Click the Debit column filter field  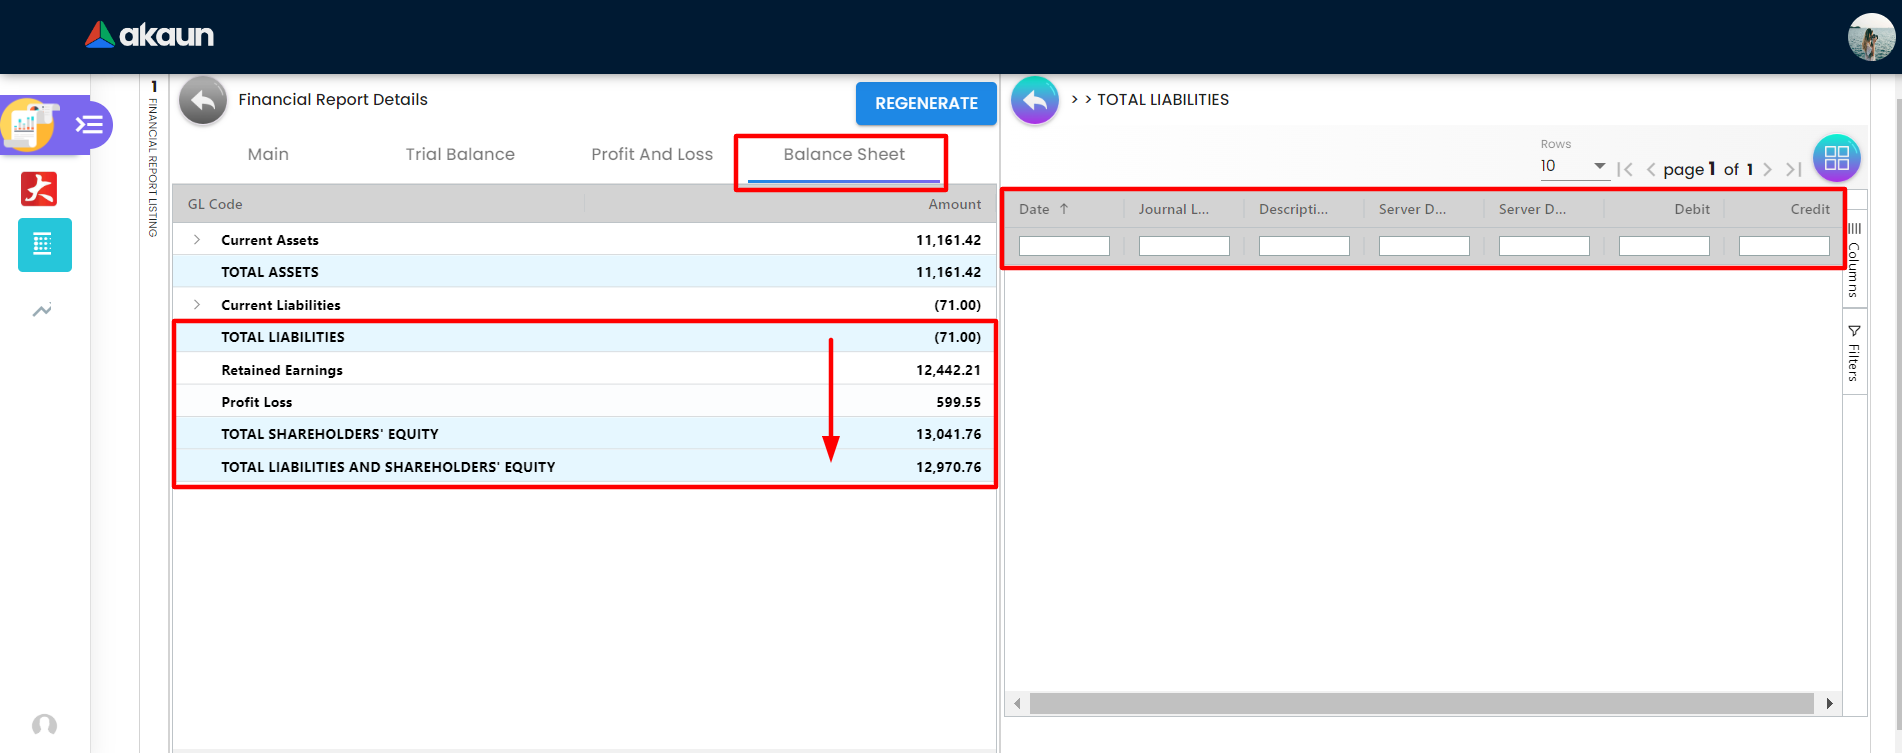coord(1663,246)
